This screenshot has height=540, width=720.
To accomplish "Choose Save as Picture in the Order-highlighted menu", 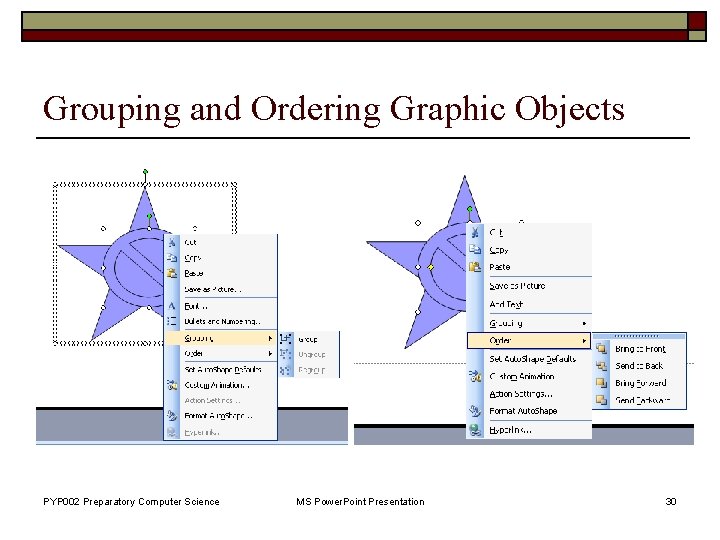I will pos(517,286).
